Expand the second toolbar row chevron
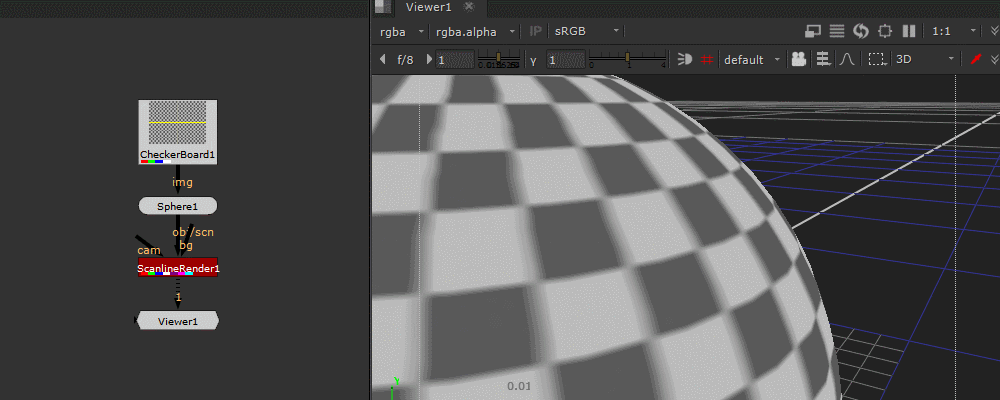 click(x=994, y=59)
